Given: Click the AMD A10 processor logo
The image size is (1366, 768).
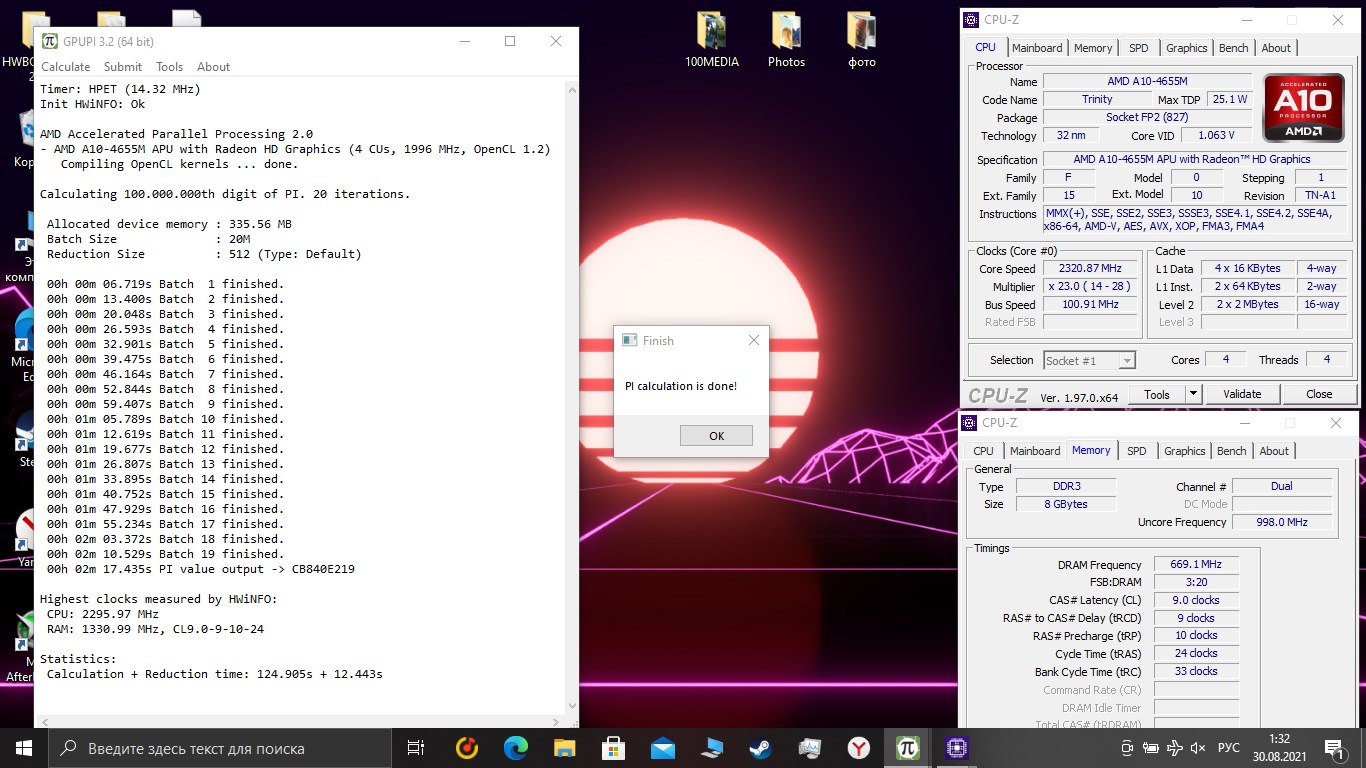Looking at the screenshot, I should pos(1304,107).
